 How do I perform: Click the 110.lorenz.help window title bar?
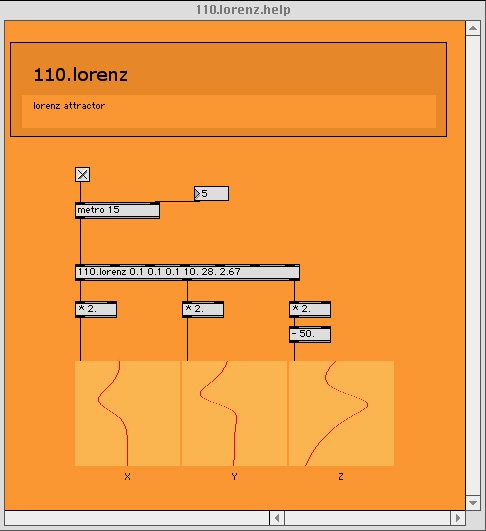coord(243,9)
